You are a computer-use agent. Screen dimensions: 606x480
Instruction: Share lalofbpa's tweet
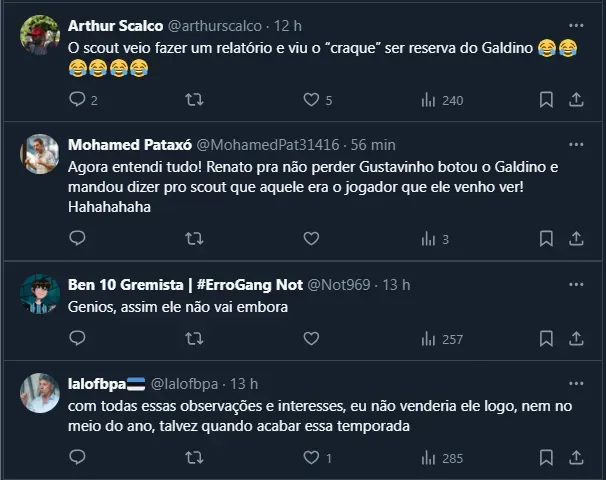(x=576, y=458)
